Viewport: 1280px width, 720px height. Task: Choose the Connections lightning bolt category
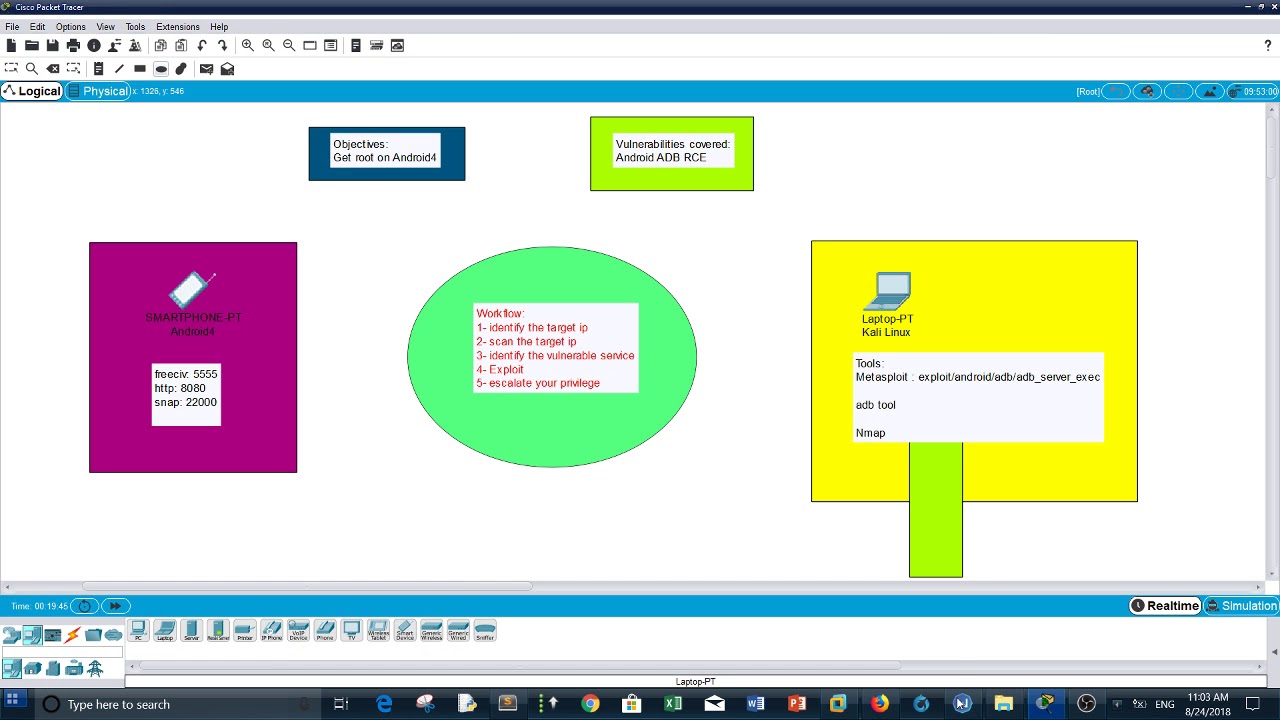tap(73, 635)
